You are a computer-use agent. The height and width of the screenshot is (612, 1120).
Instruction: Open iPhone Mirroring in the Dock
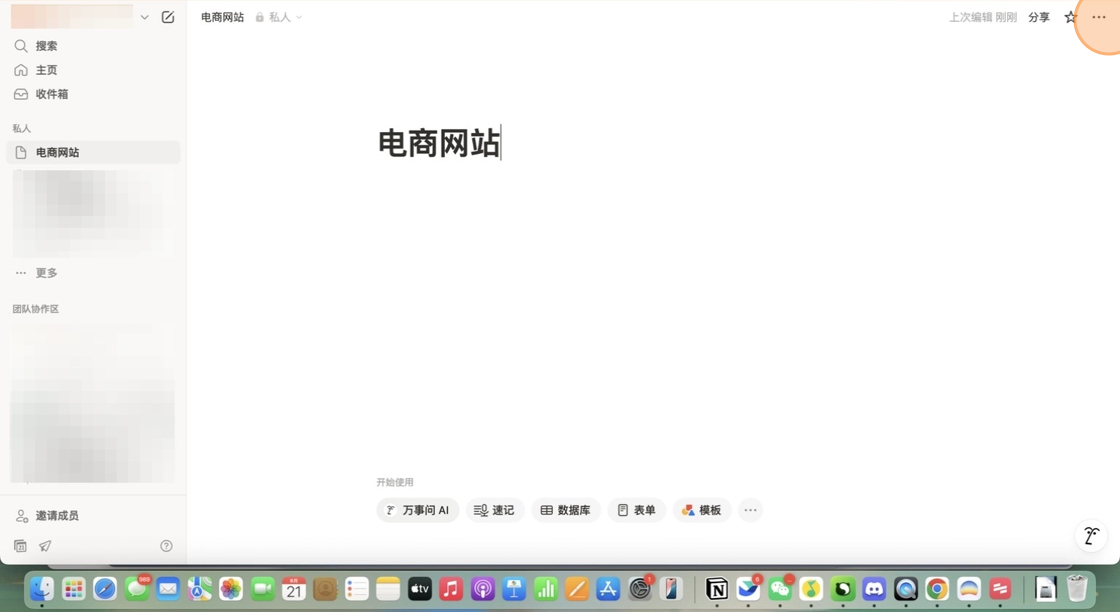pos(671,588)
